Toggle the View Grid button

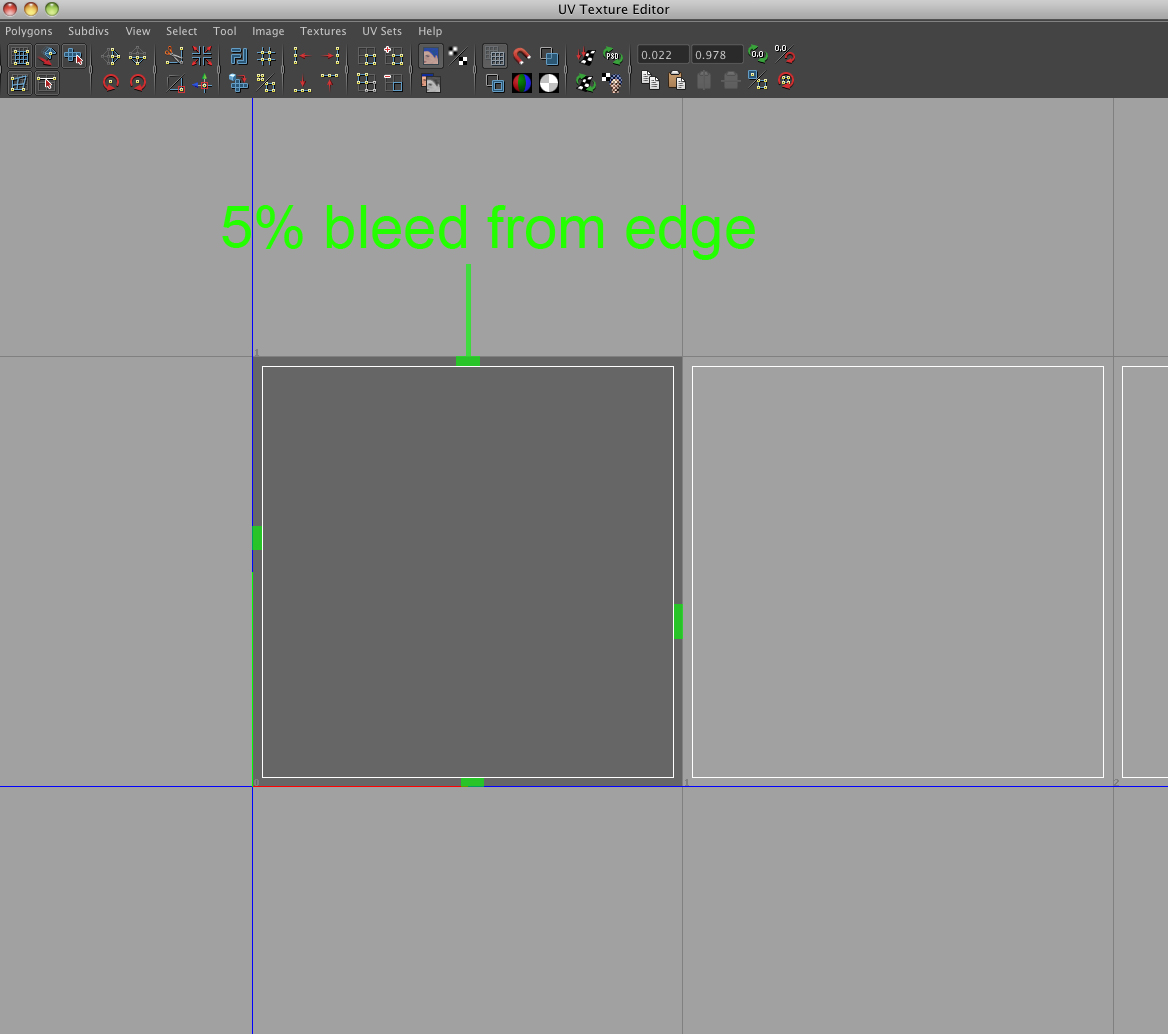(x=495, y=56)
